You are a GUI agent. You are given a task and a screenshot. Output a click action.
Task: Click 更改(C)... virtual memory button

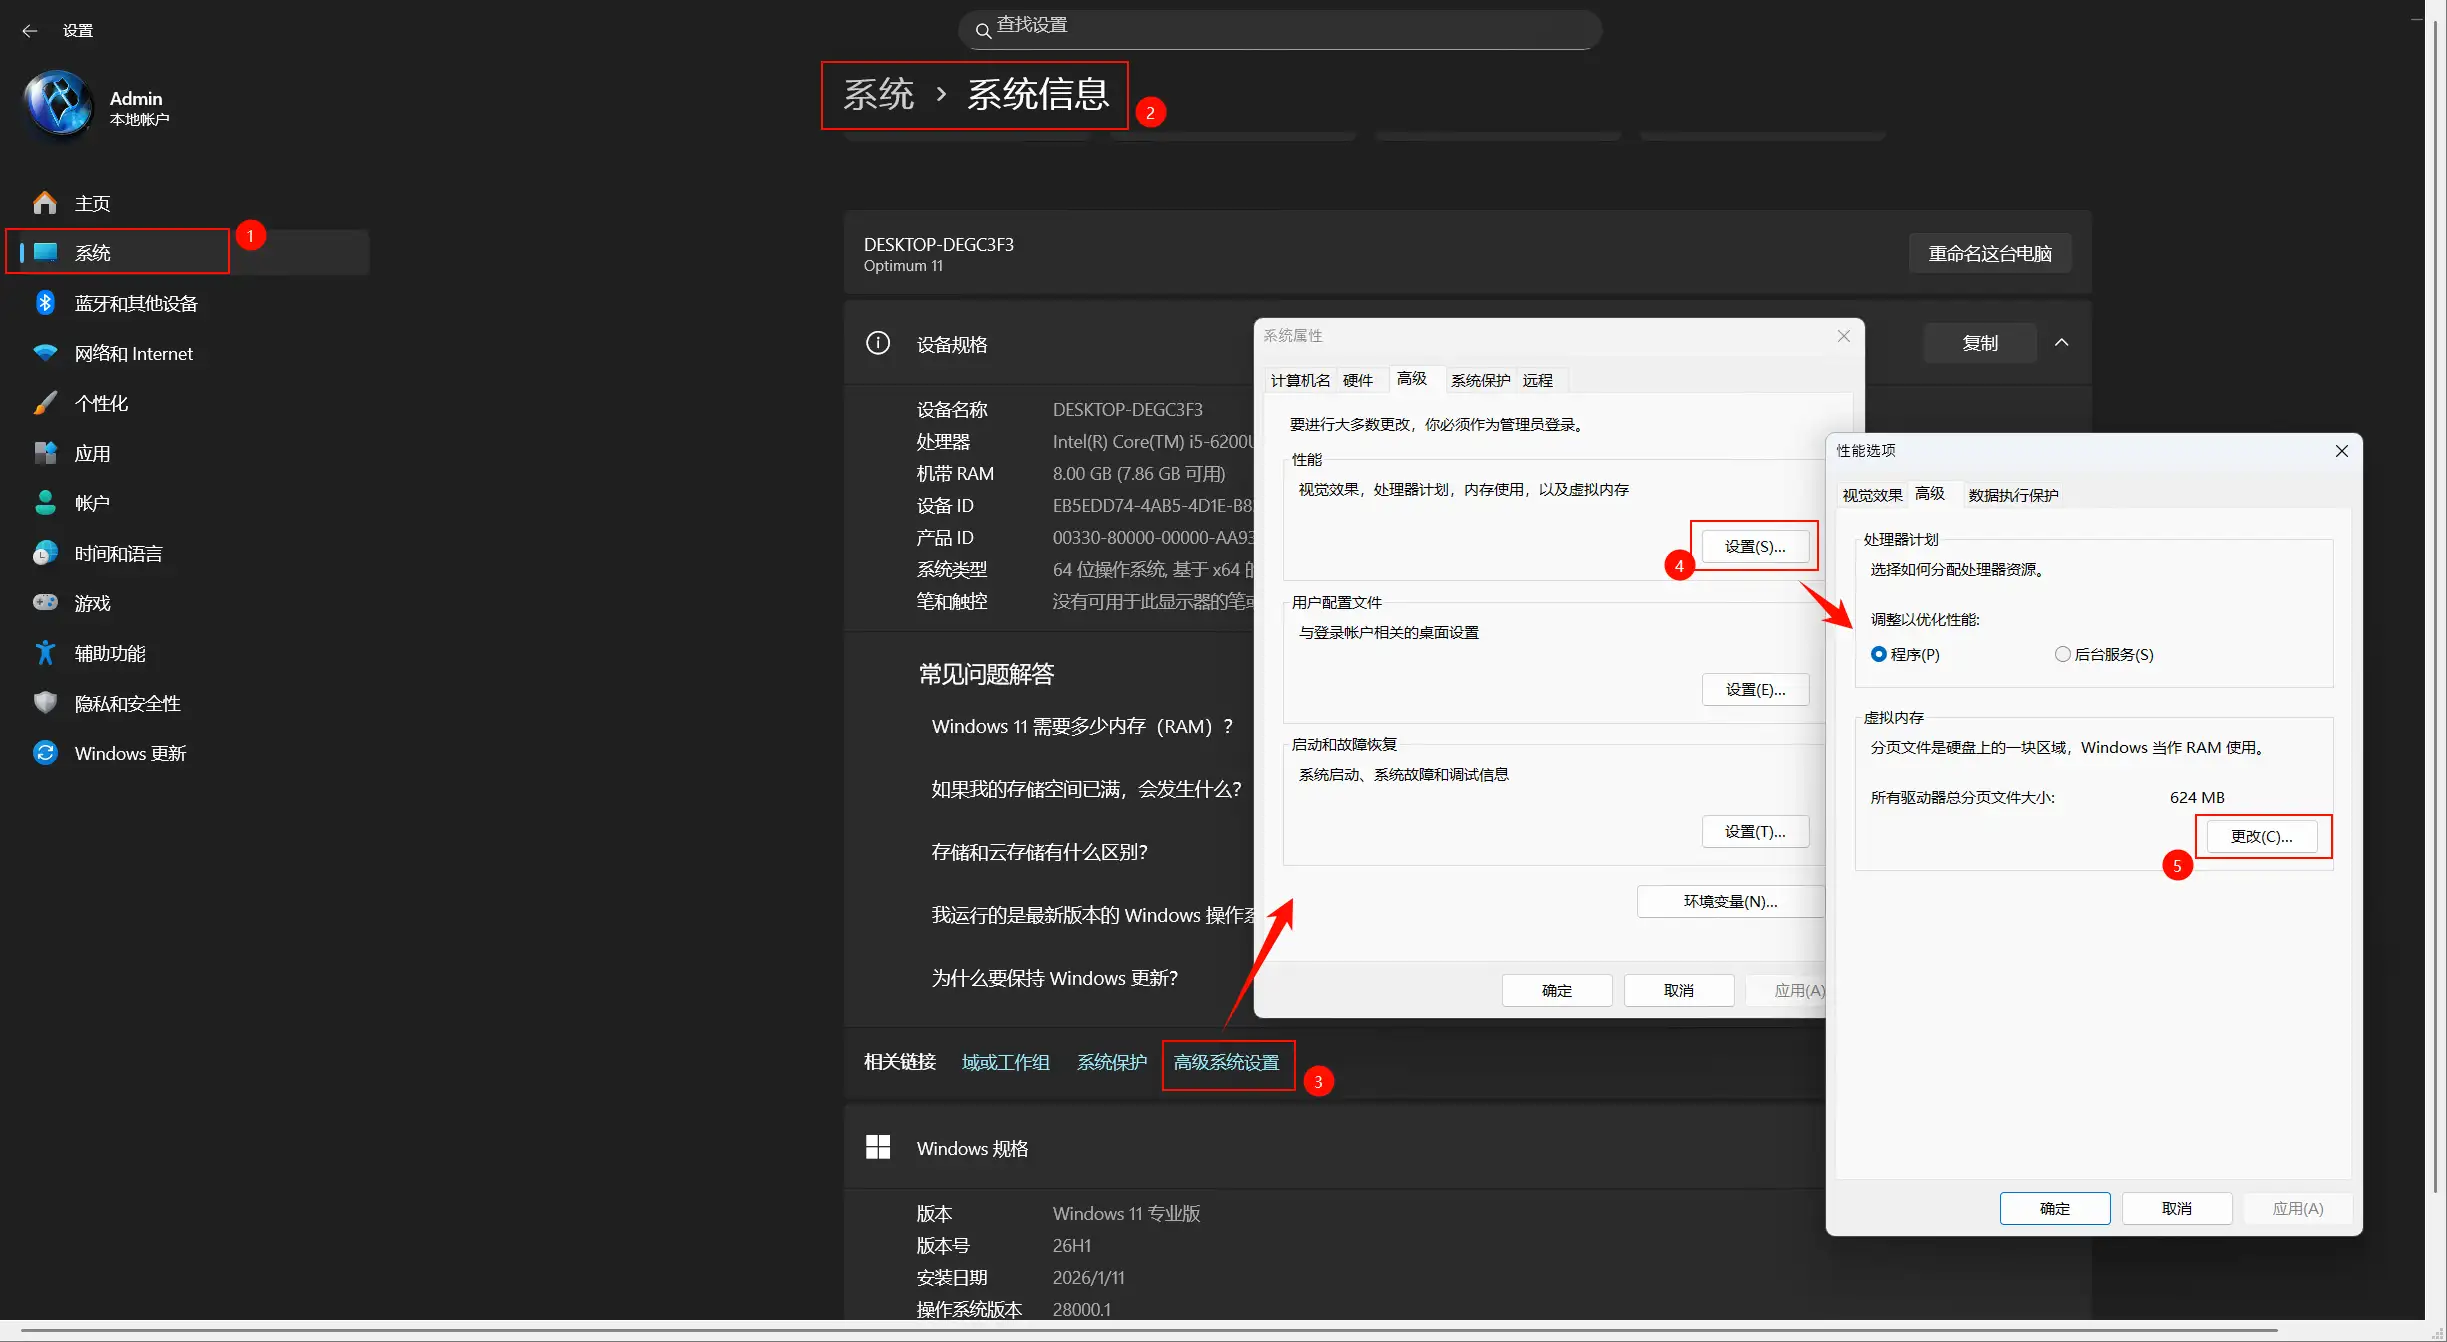coord(2261,837)
